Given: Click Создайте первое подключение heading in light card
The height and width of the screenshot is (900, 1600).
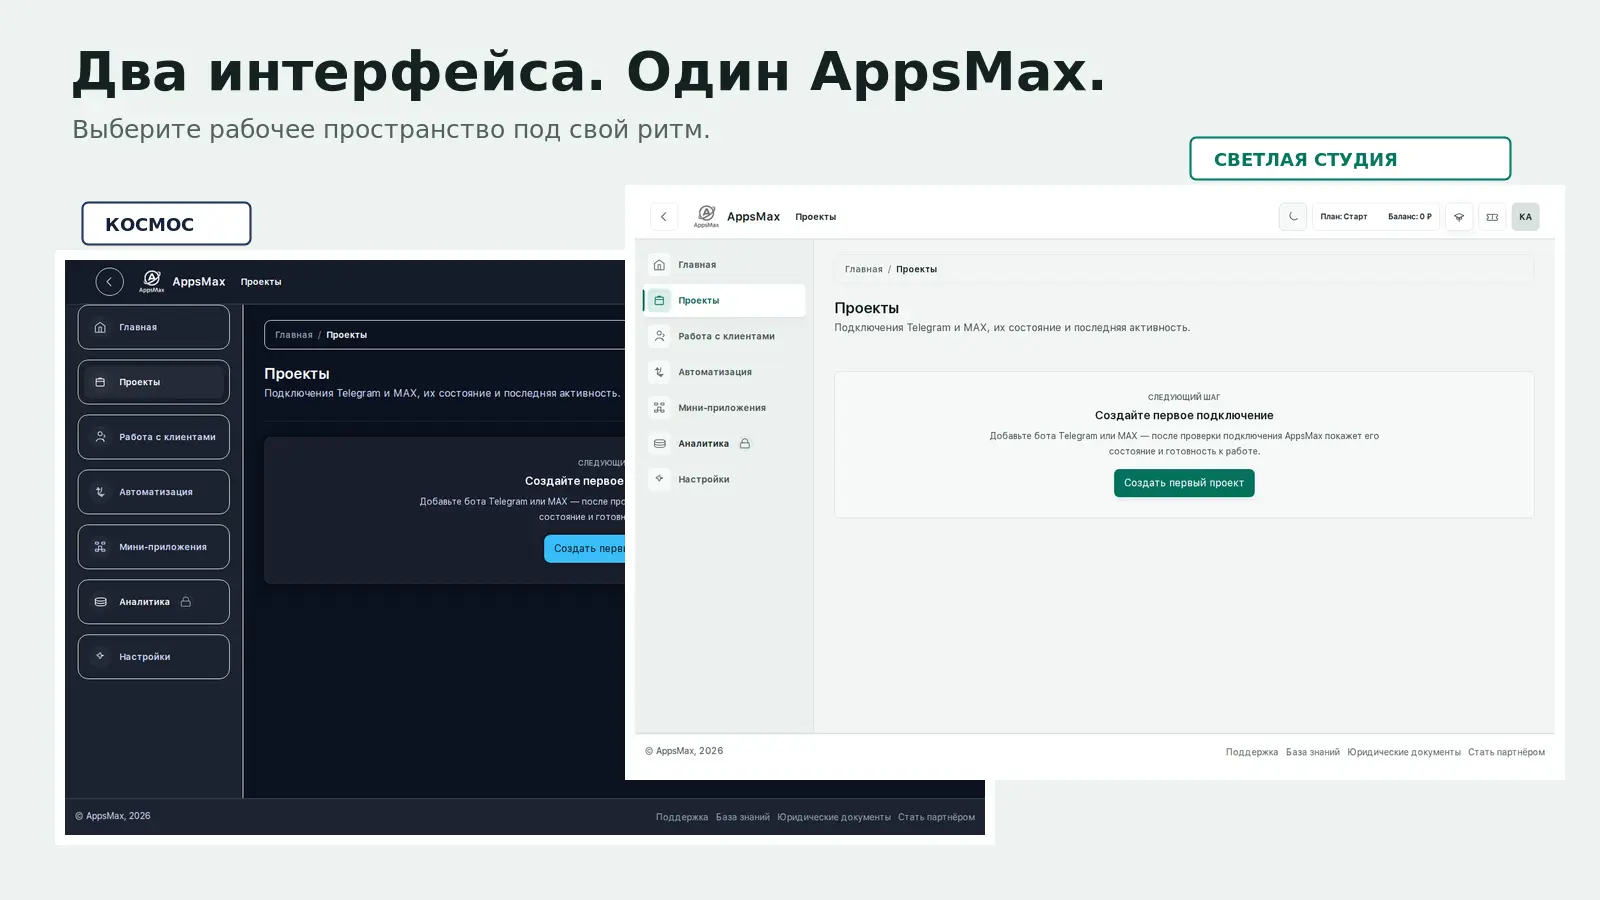Looking at the screenshot, I should (1184, 415).
